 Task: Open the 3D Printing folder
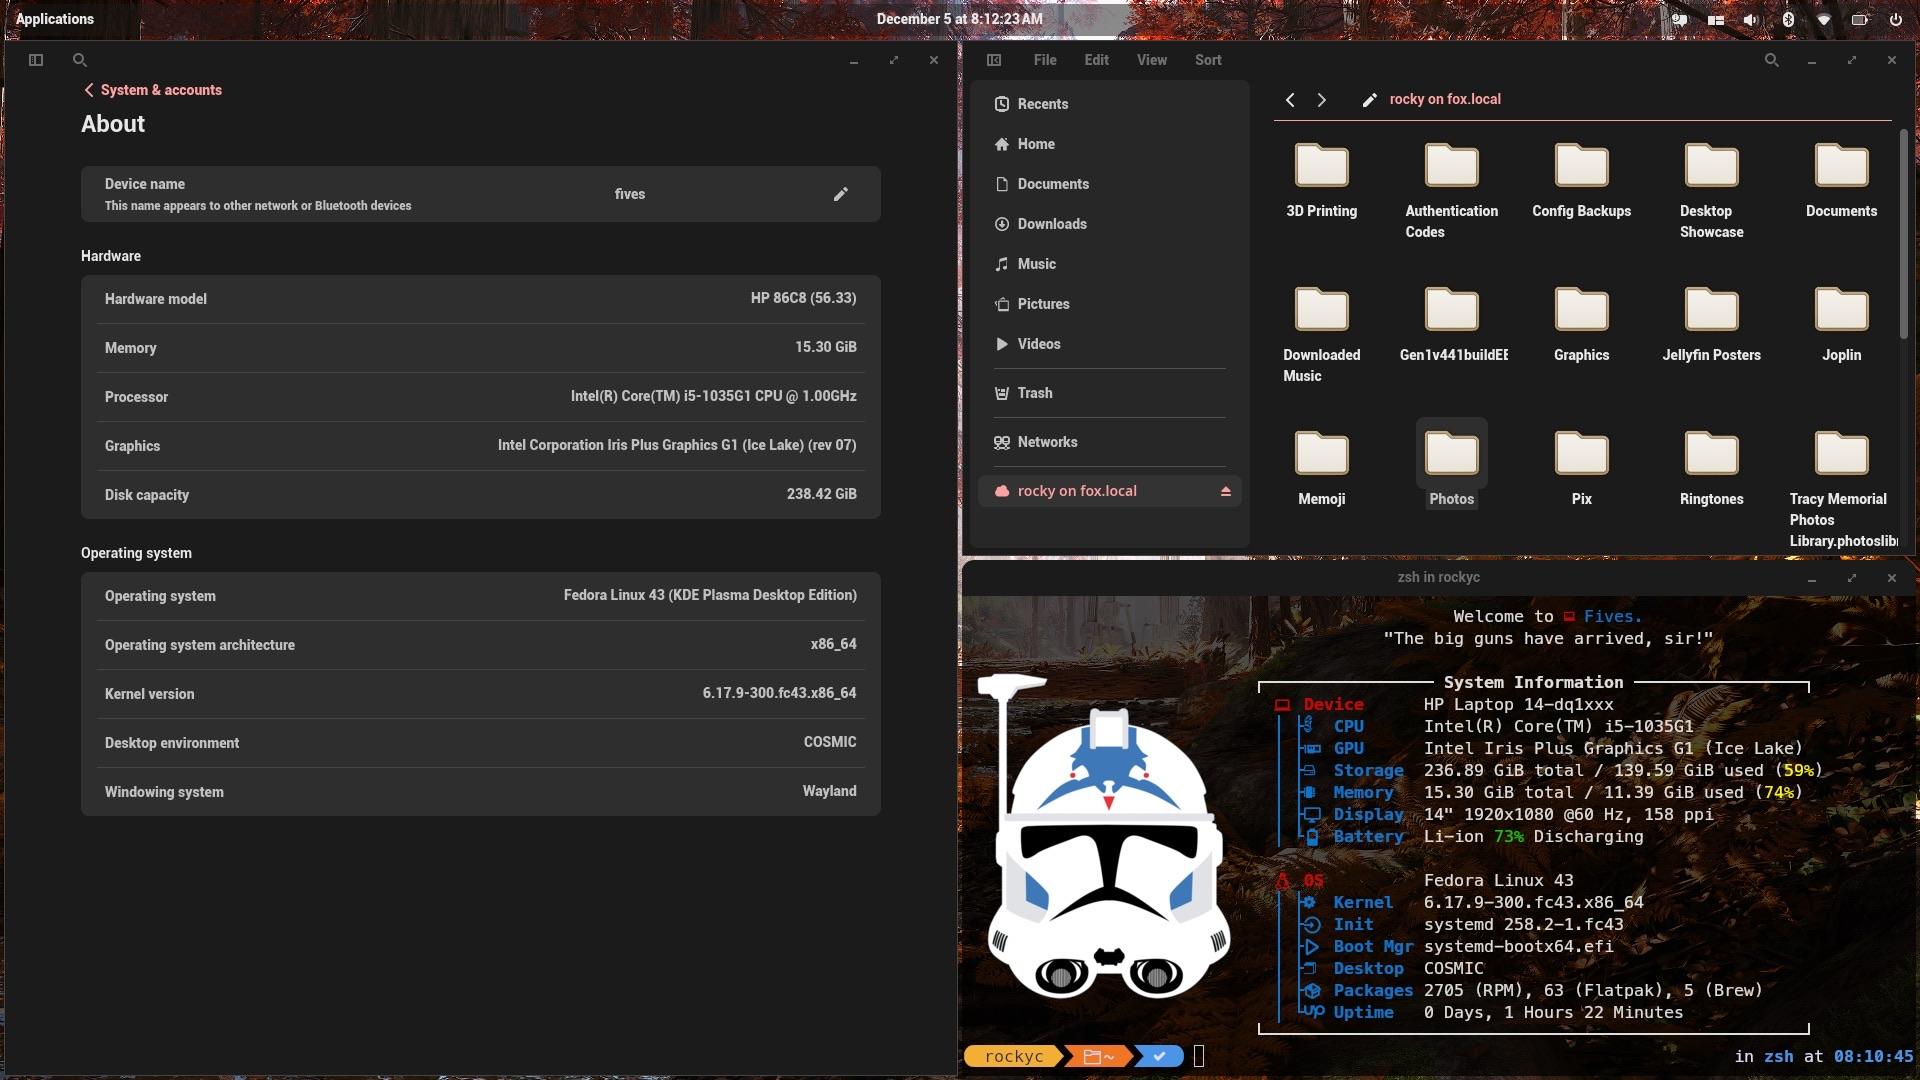[x=1321, y=179]
